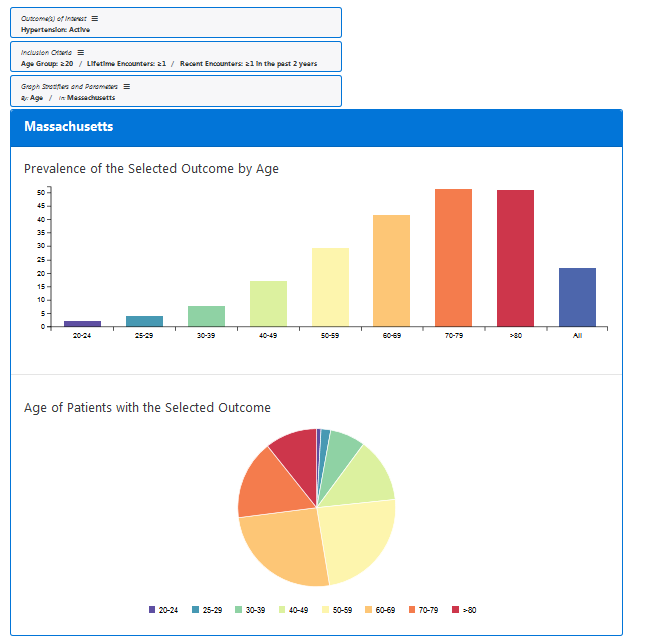
Task: Toggle 20-24 legend swatch under pie
Action: point(152,609)
